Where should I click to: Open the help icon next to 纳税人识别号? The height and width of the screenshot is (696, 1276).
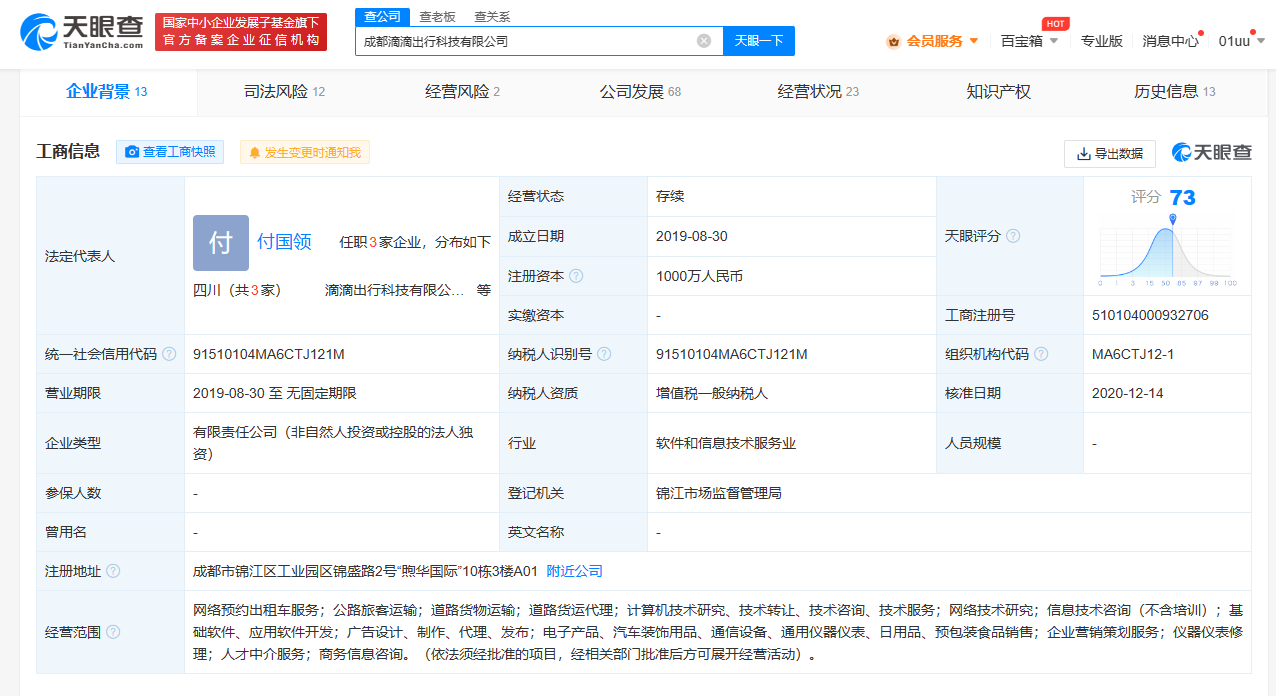pos(604,354)
